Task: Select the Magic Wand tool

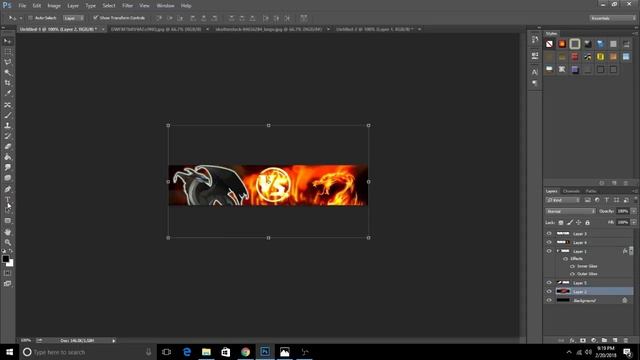Action: click(7, 72)
